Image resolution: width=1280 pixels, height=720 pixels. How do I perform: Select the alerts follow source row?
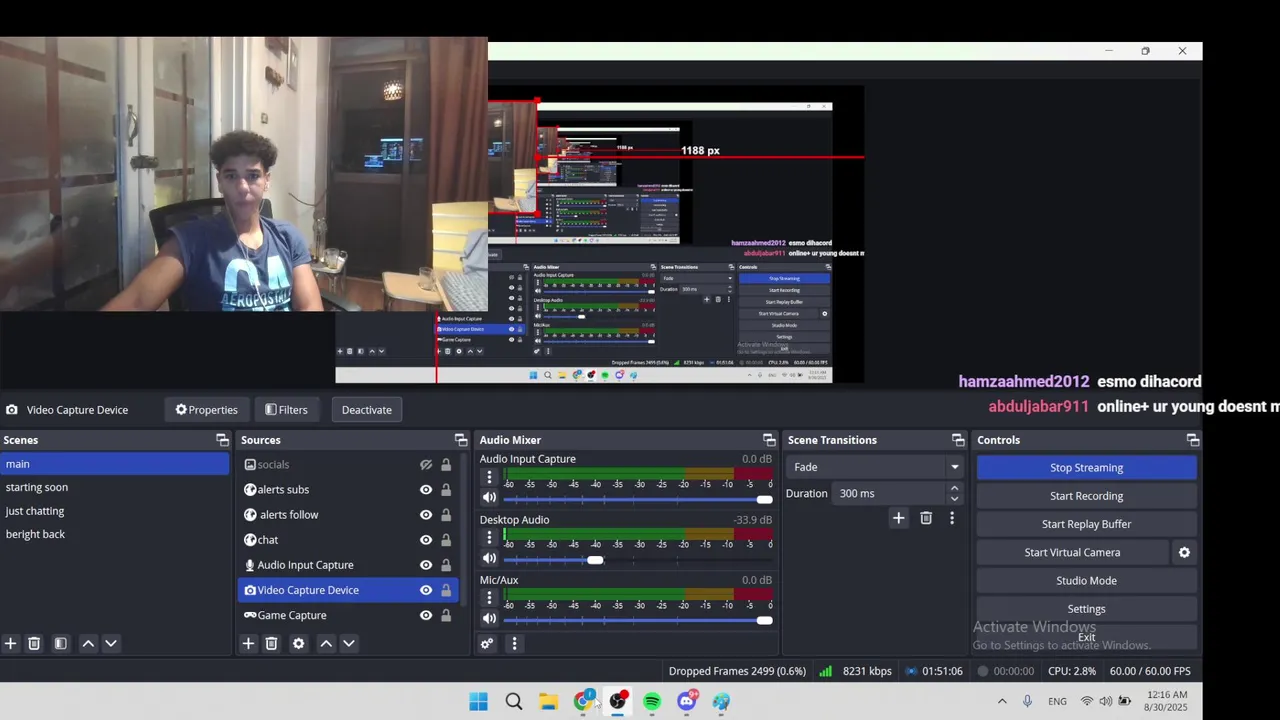click(348, 515)
